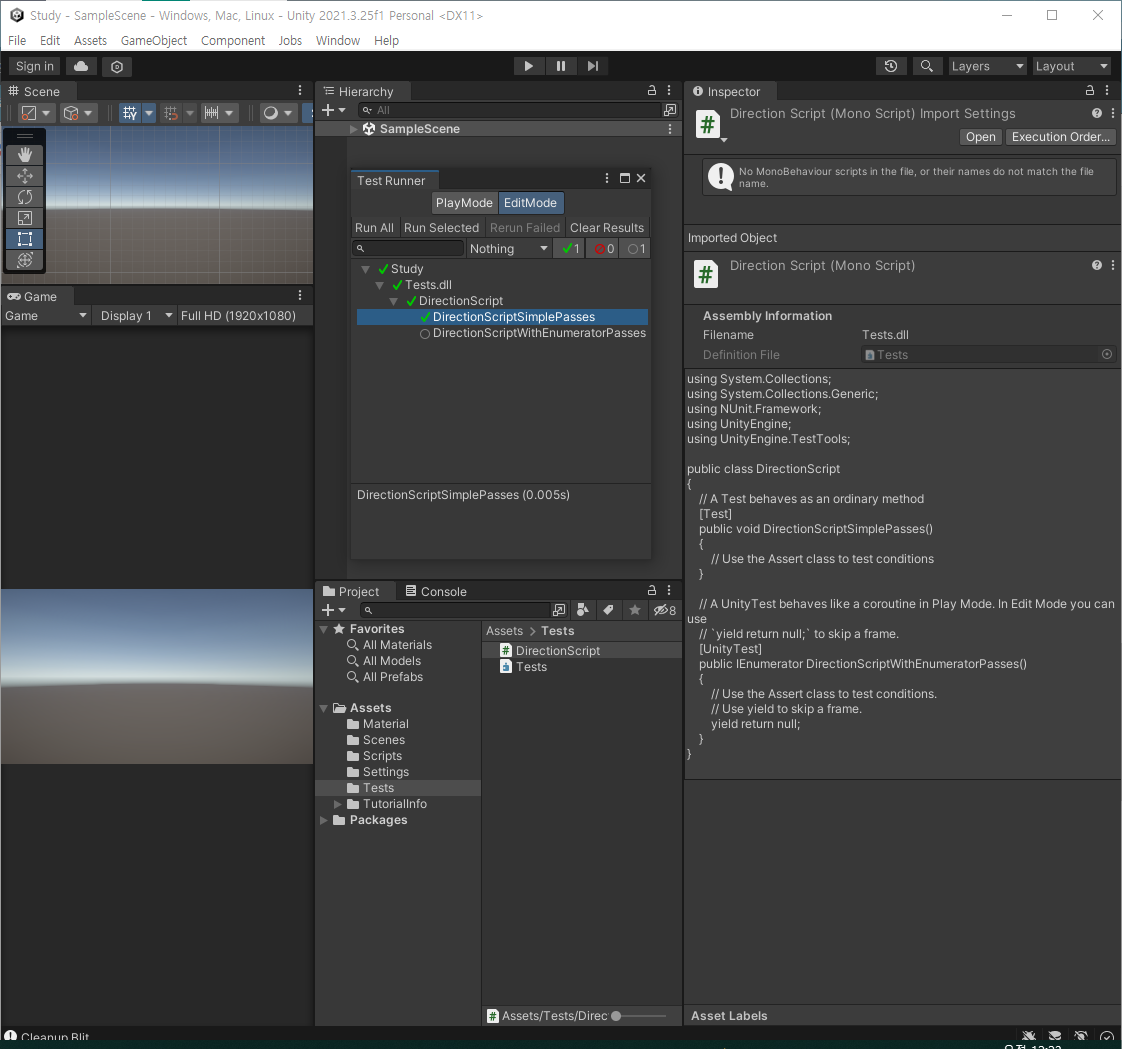Click the Sign in button
The width and height of the screenshot is (1122, 1049).
point(34,67)
